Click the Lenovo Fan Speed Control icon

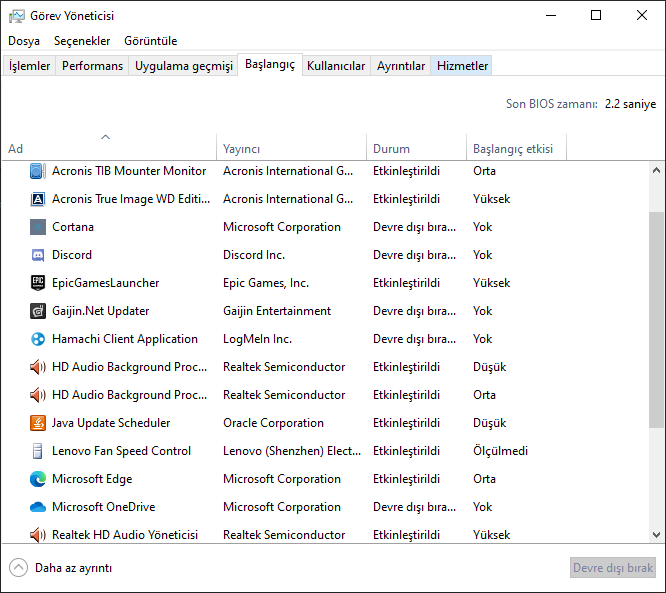tap(38, 451)
